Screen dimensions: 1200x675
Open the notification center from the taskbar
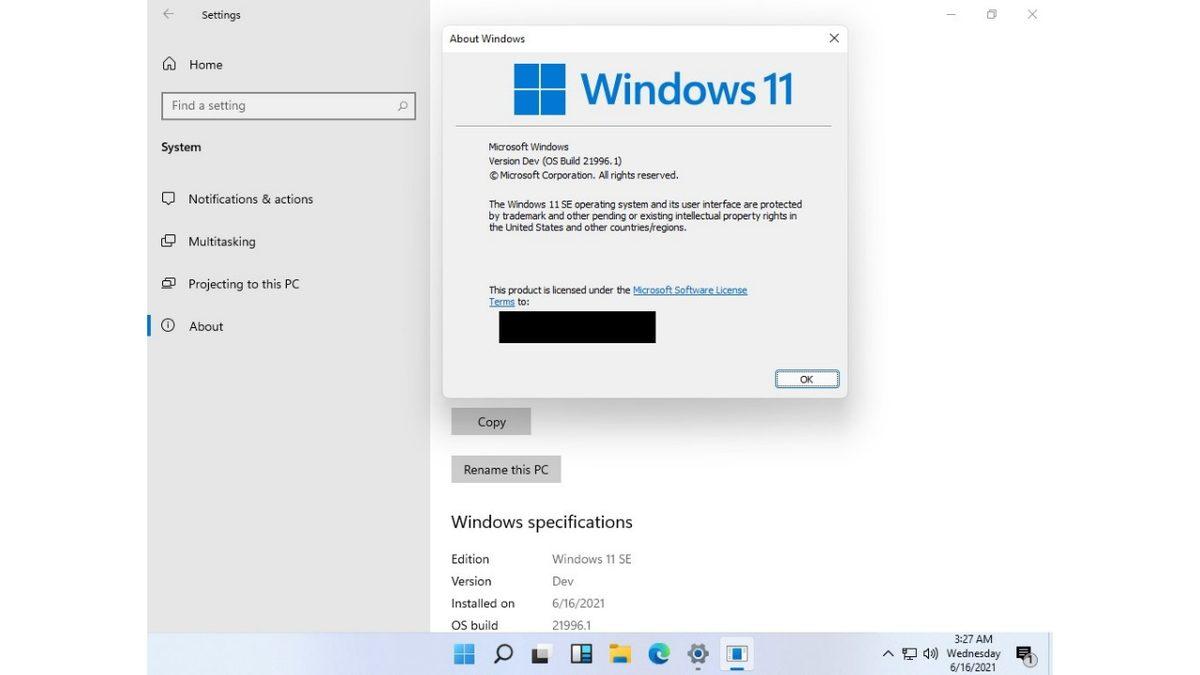pyautogui.click(x=1024, y=653)
